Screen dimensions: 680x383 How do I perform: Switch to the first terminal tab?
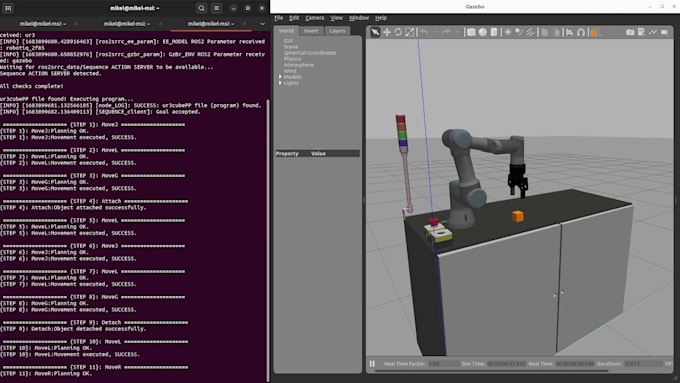point(42,24)
